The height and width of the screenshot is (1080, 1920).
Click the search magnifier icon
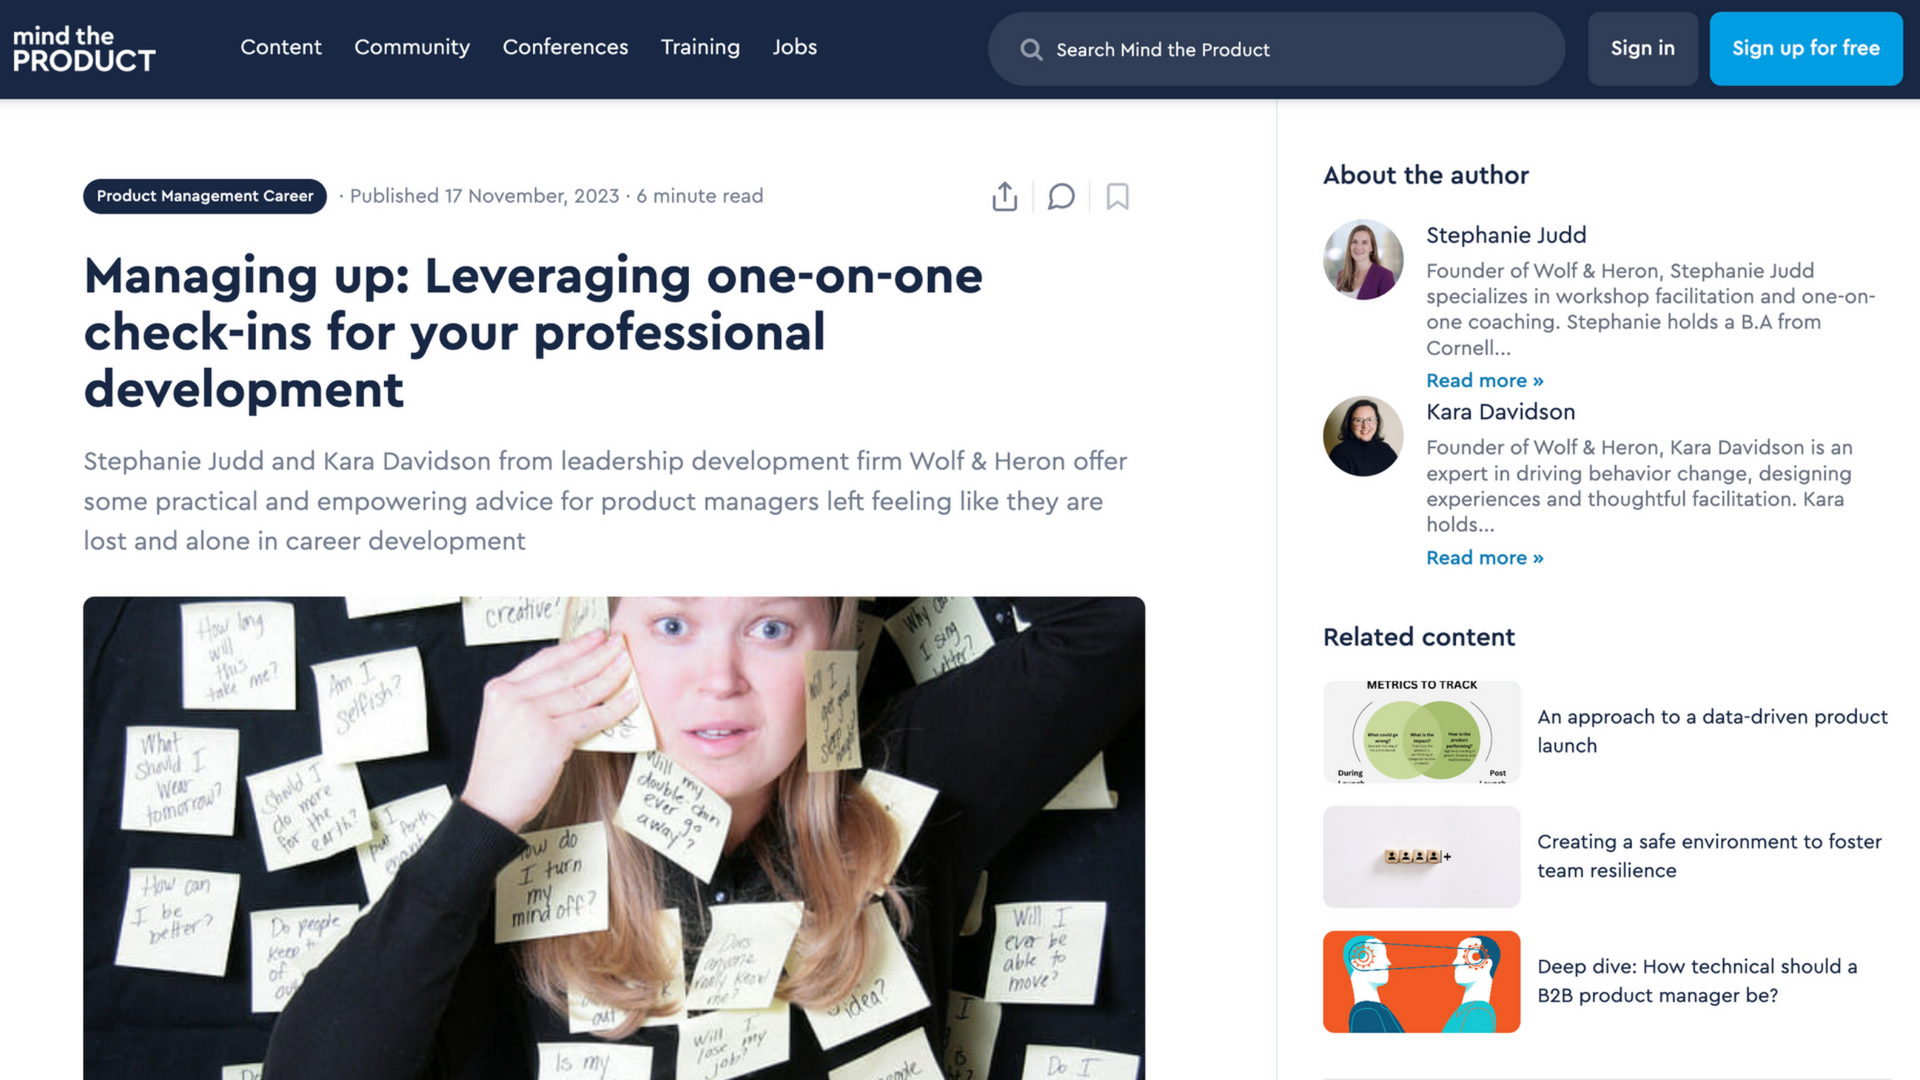1031,49
